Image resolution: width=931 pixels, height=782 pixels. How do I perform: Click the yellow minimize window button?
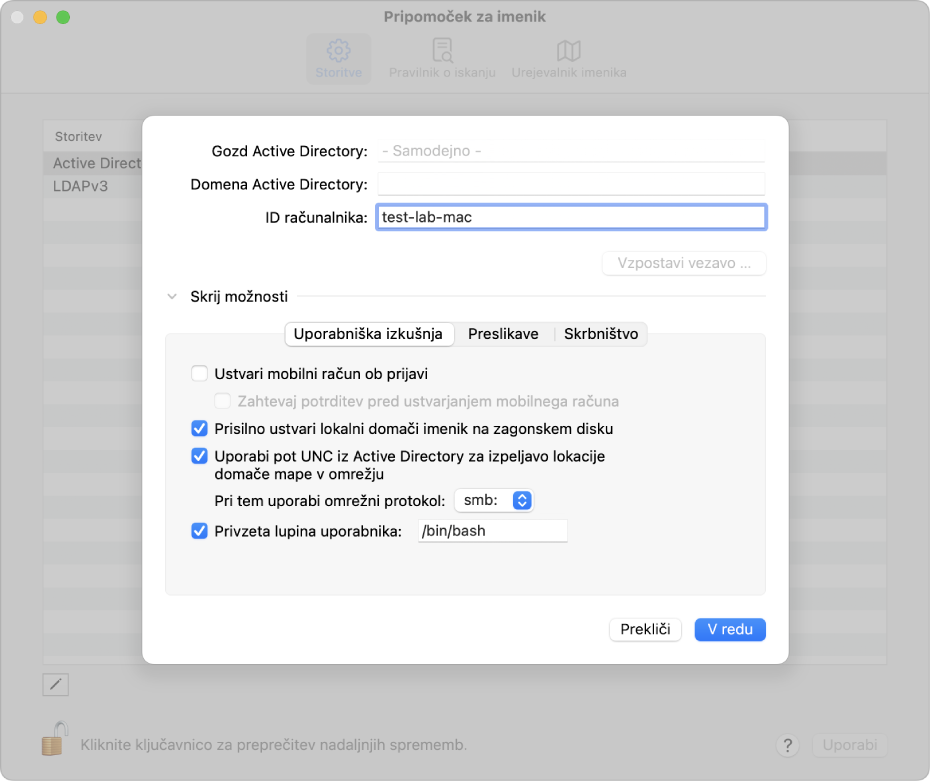(x=40, y=17)
